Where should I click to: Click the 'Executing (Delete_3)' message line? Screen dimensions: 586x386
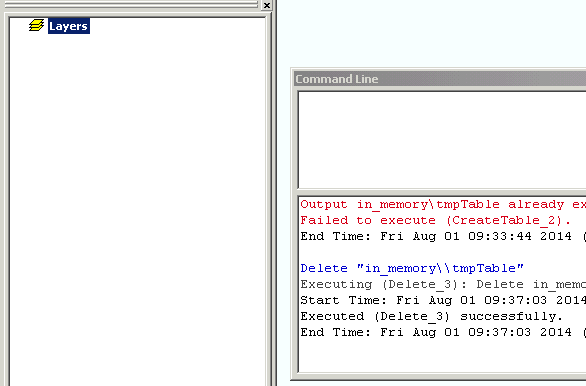[443, 284]
